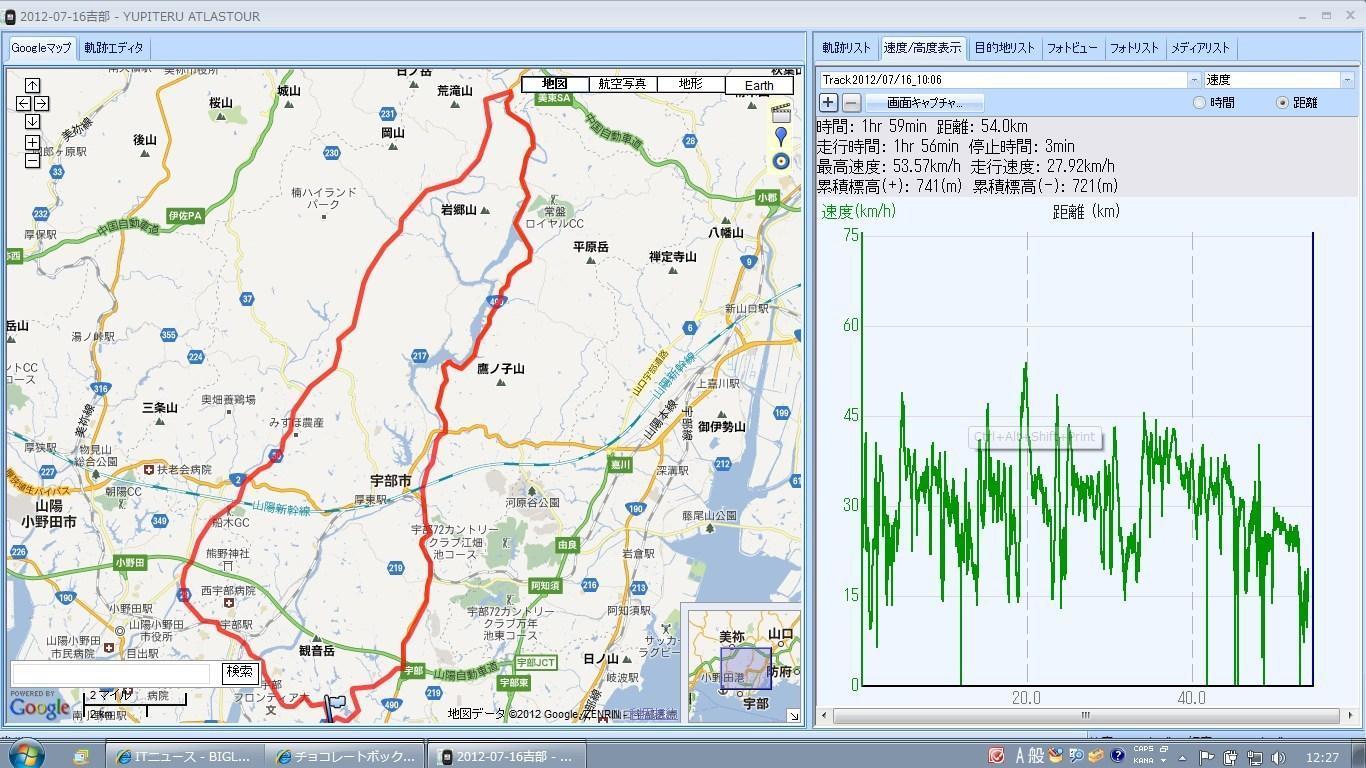Zoom out the speed graph with the minus button
1366x768 pixels.
coord(851,102)
